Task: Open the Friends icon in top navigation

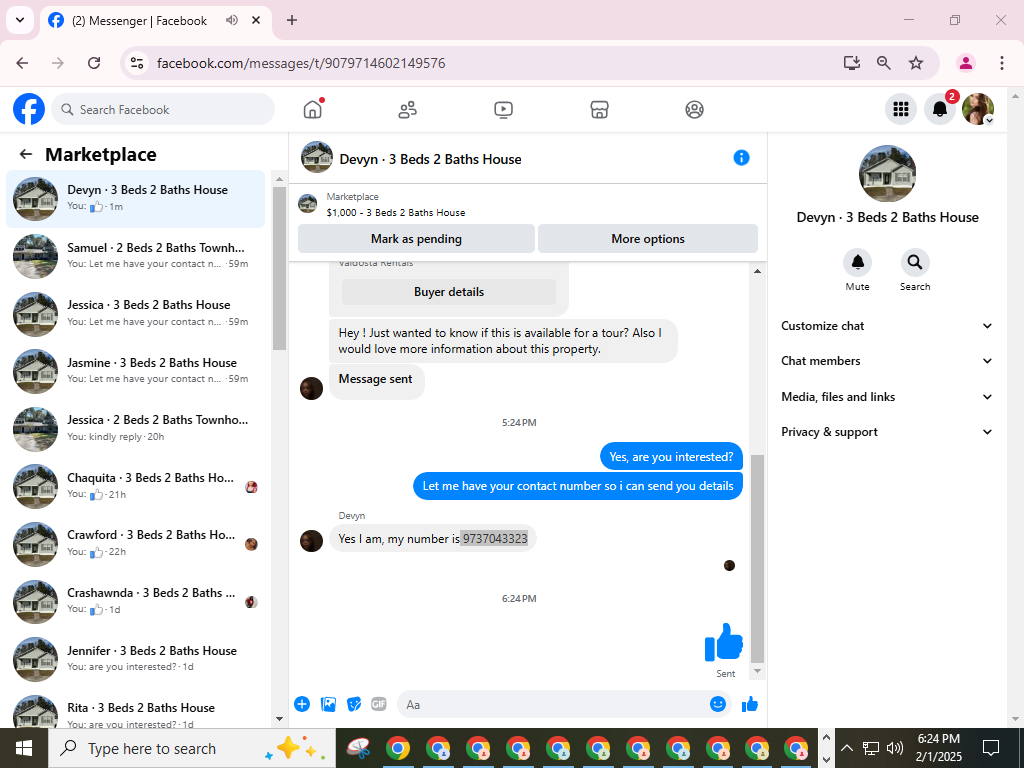Action: click(408, 110)
